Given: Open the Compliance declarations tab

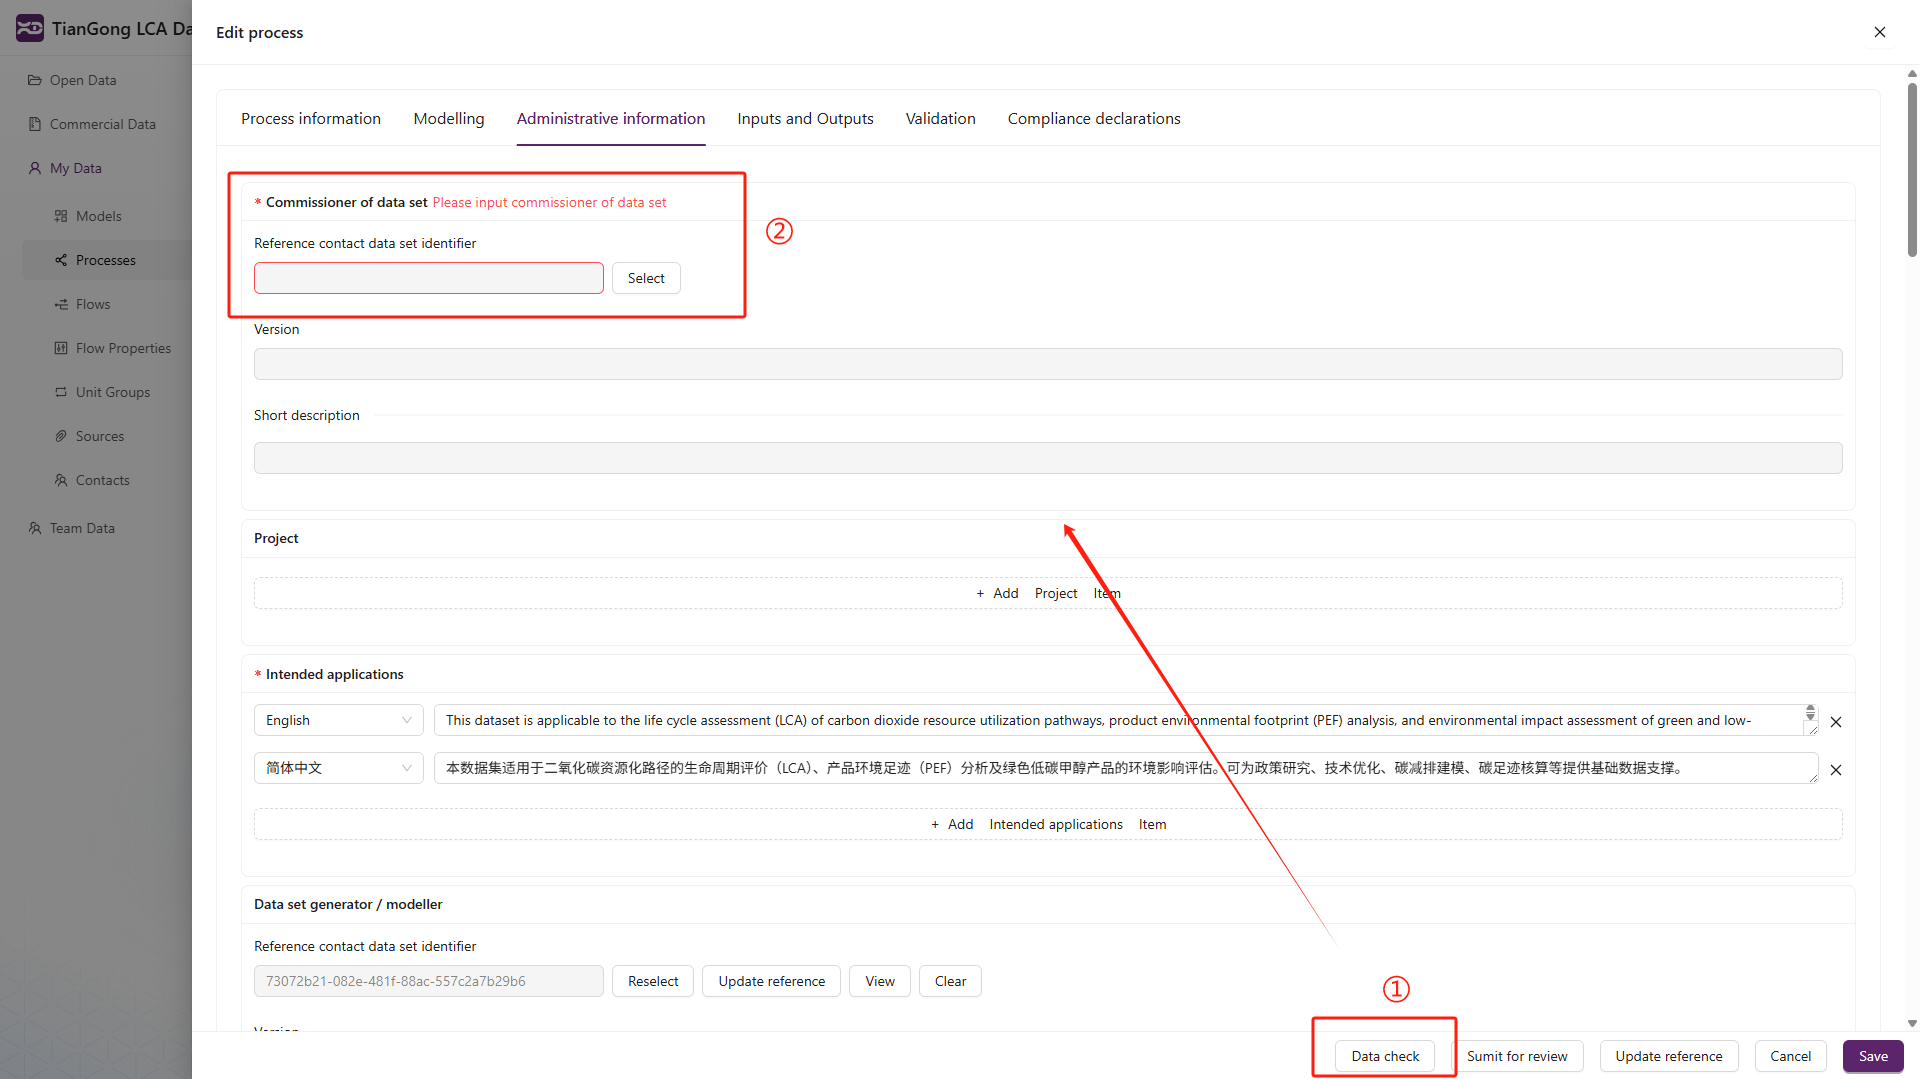Looking at the screenshot, I should [x=1093, y=118].
